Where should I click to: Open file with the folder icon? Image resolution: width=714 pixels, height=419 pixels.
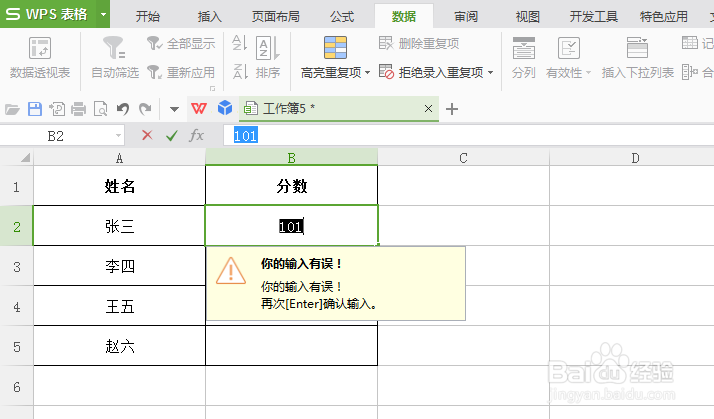tap(12, 109)
